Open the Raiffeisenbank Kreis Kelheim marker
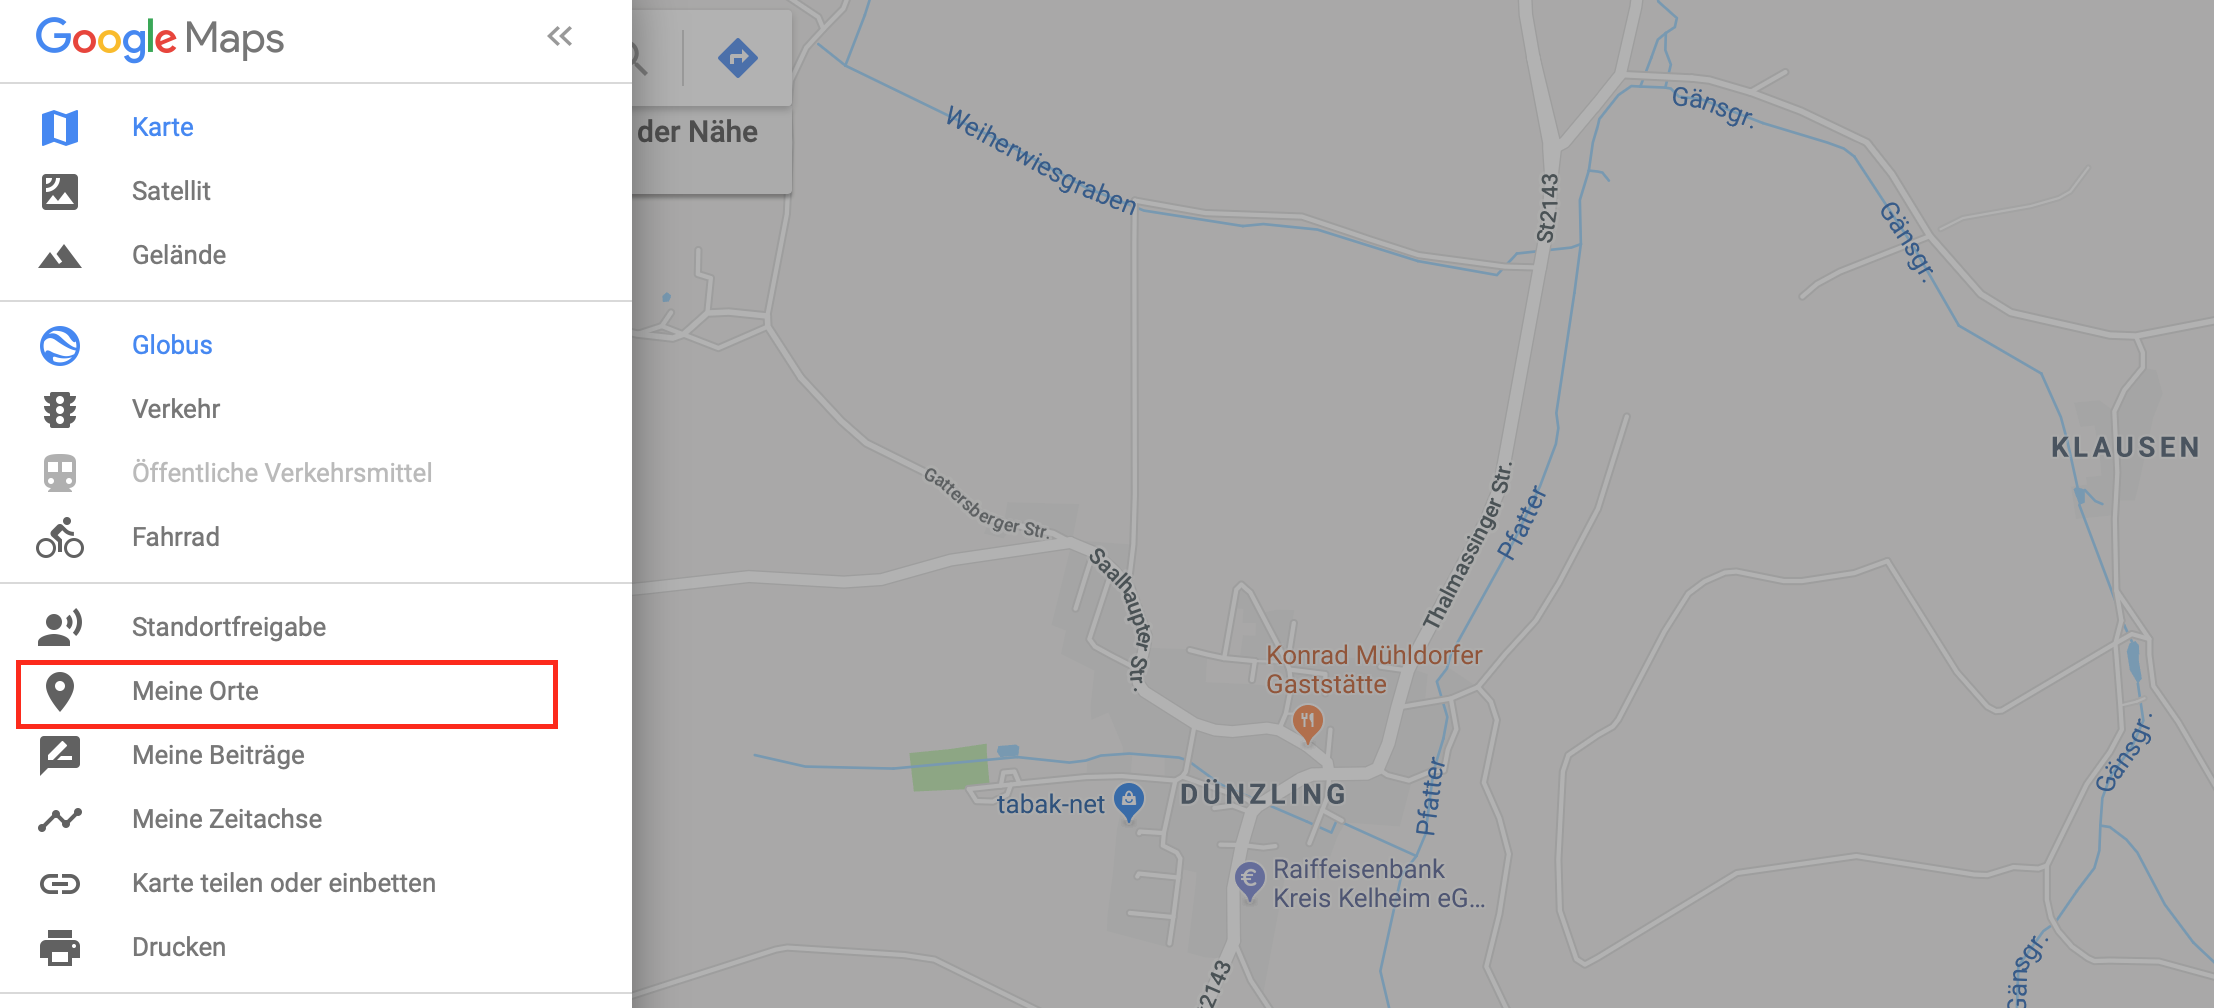The image size is (2214, 1008). [1249, 881]
